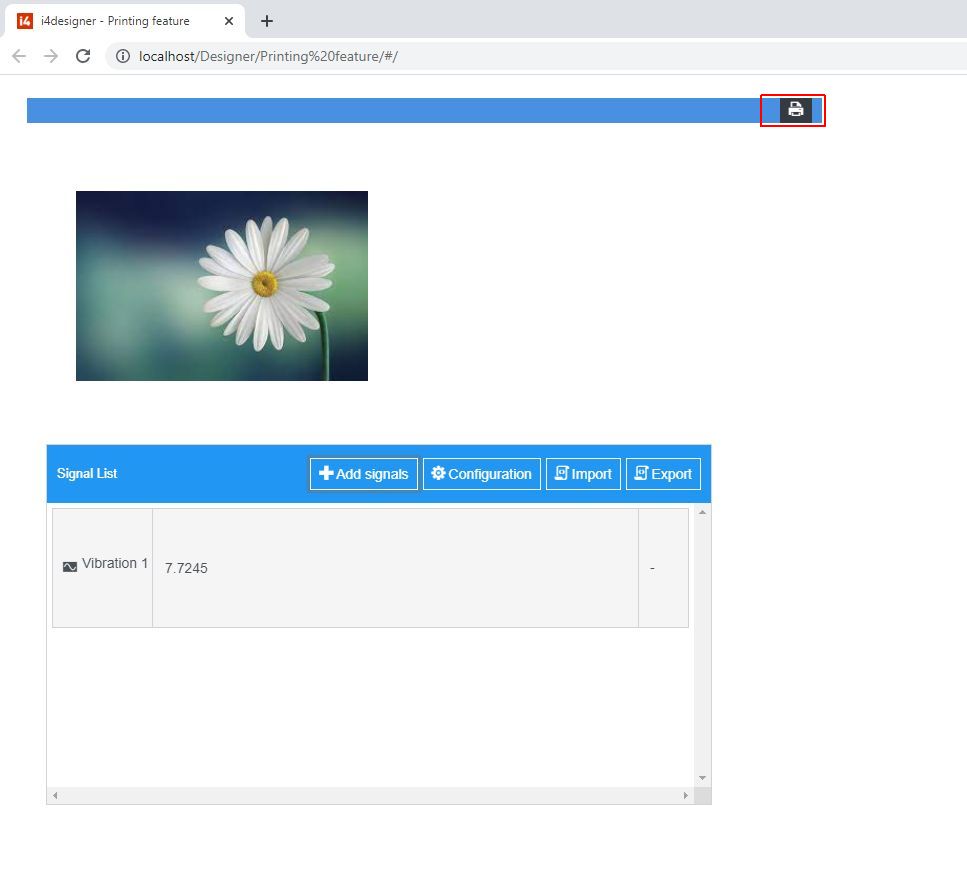Click the printer icon button

[796, 110]
